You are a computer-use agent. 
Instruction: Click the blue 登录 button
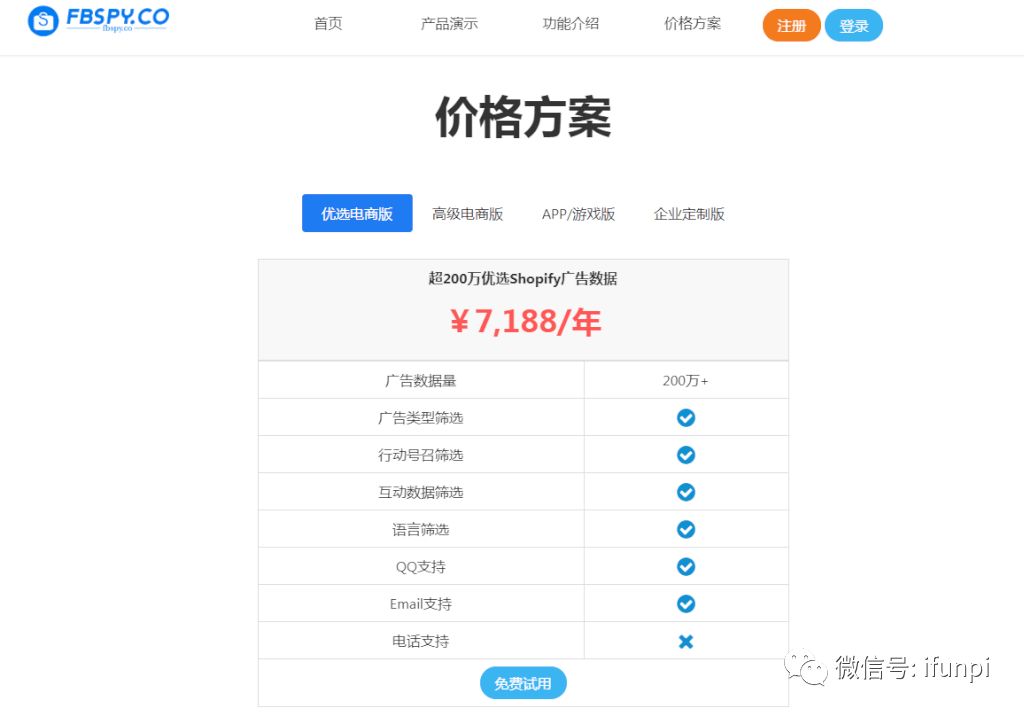coord(854,25)
